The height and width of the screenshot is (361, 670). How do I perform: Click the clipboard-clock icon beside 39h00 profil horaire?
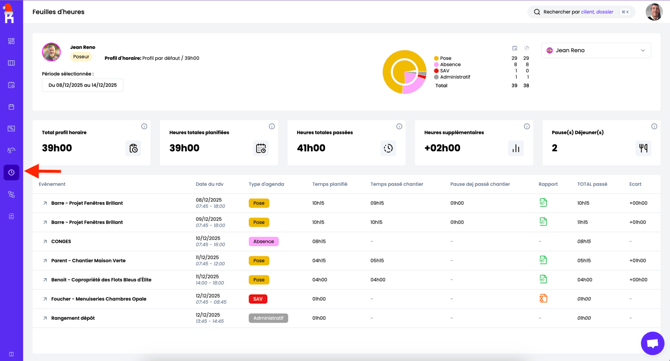tap(133, 148)
